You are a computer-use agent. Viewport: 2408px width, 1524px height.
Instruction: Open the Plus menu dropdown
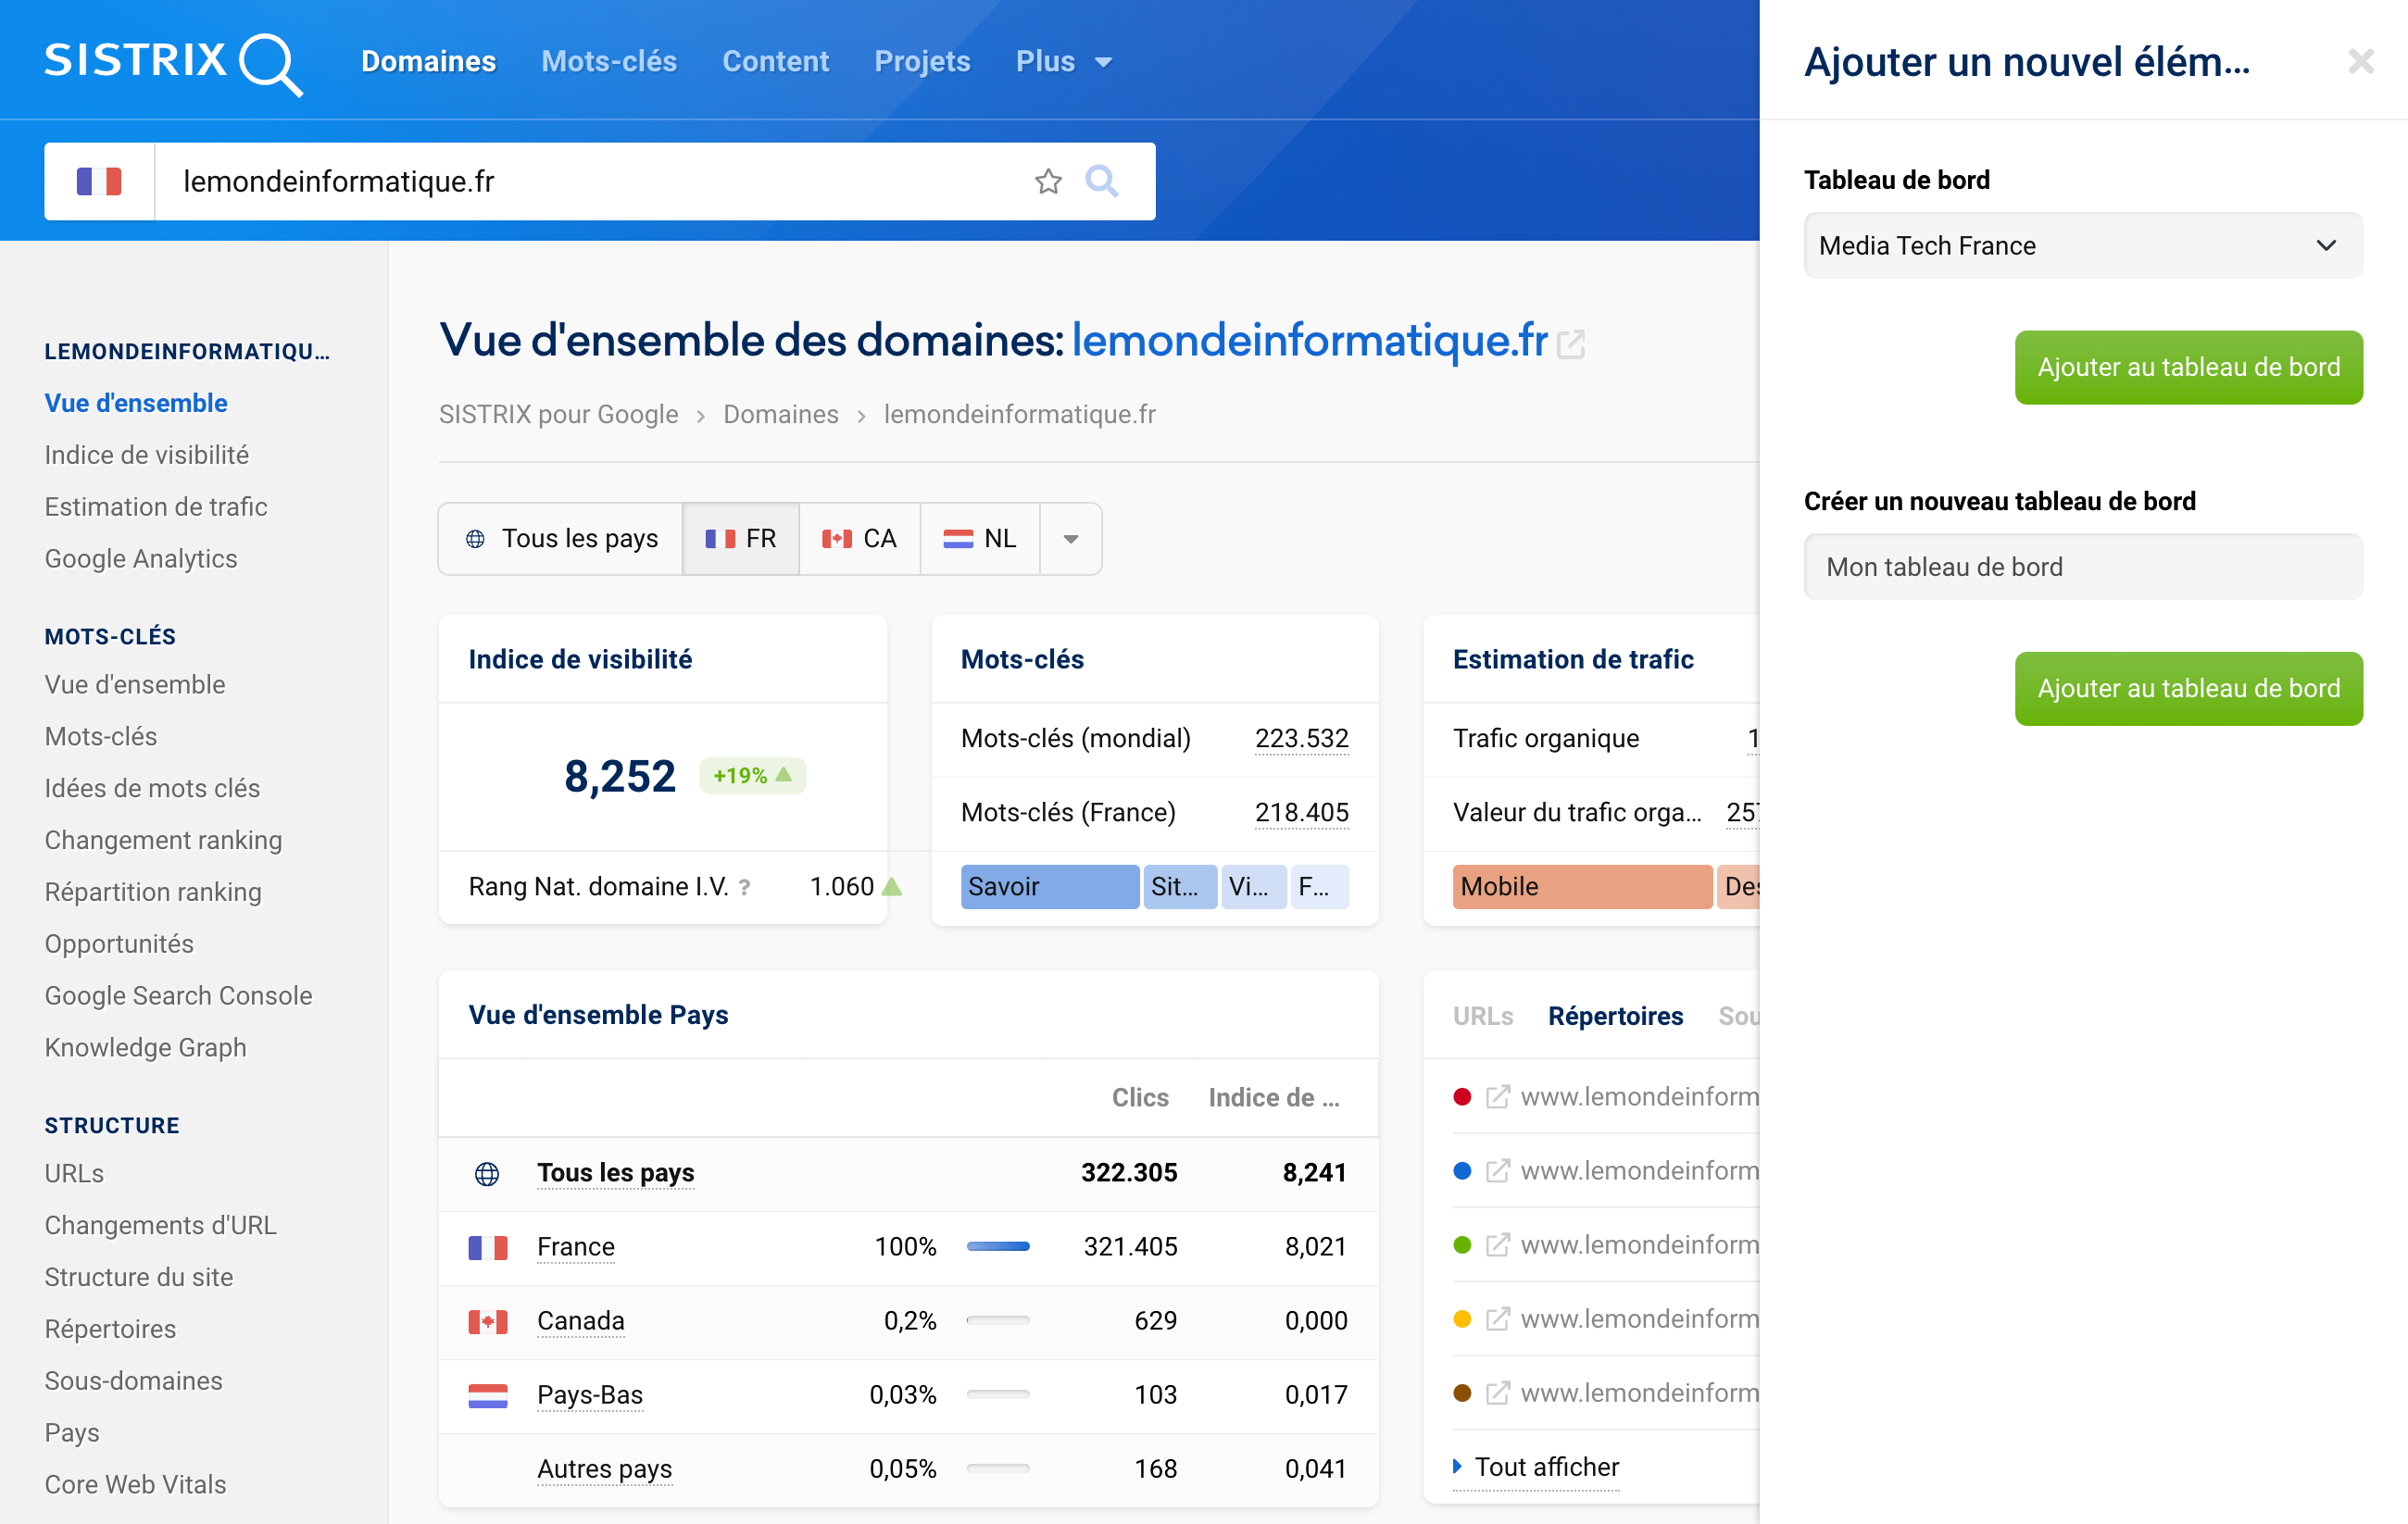click(x=1064, y=62)
